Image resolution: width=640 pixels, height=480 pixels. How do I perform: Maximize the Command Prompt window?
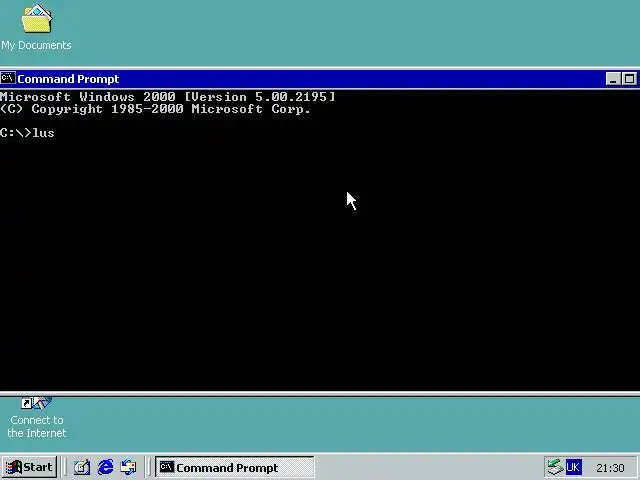click(x=629, y=78)
